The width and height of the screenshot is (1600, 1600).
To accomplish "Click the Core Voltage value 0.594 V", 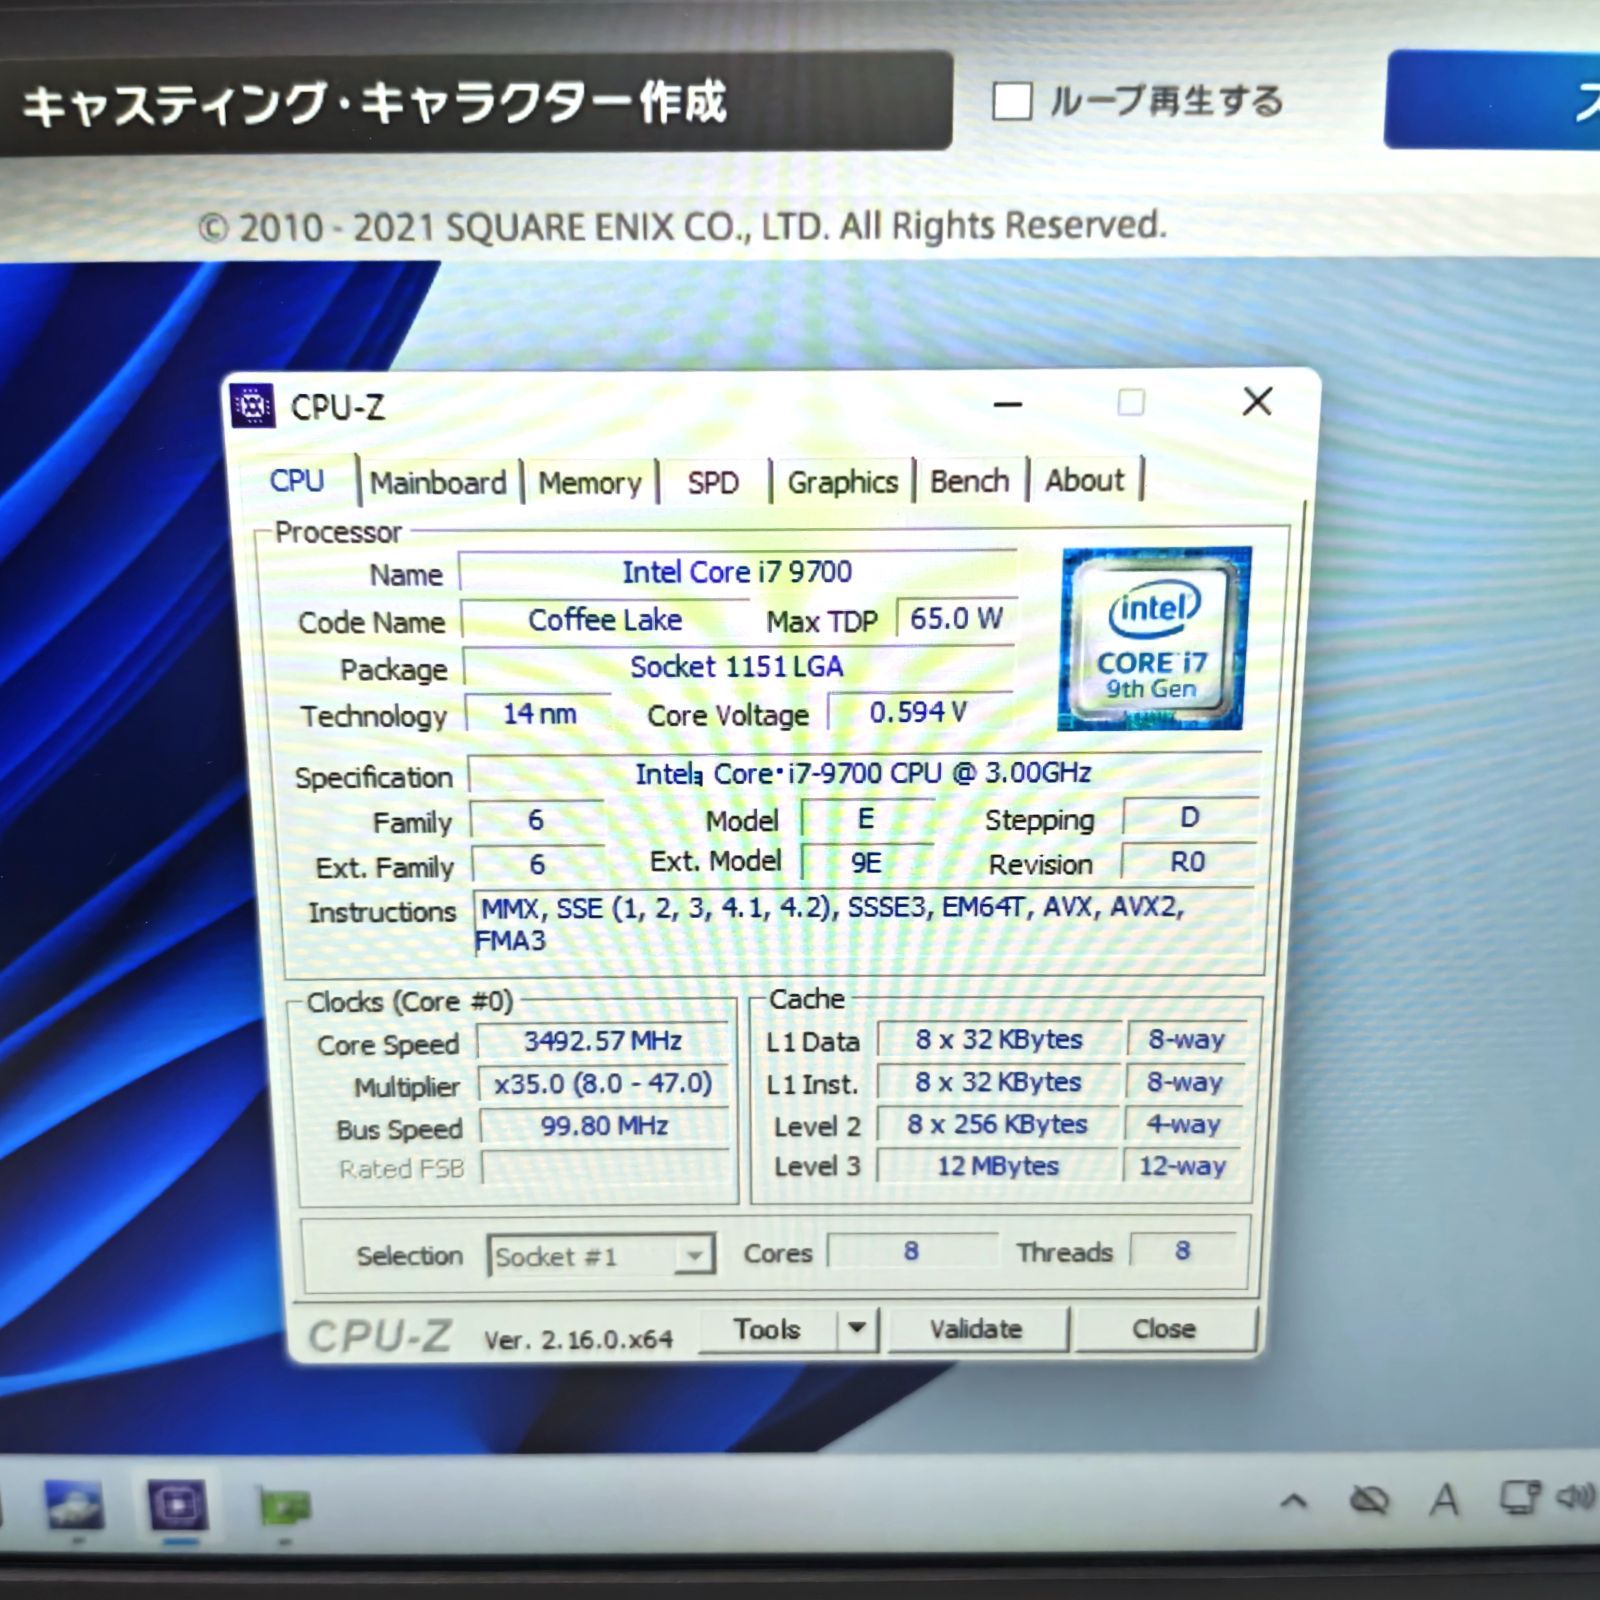I will point(919,712).
